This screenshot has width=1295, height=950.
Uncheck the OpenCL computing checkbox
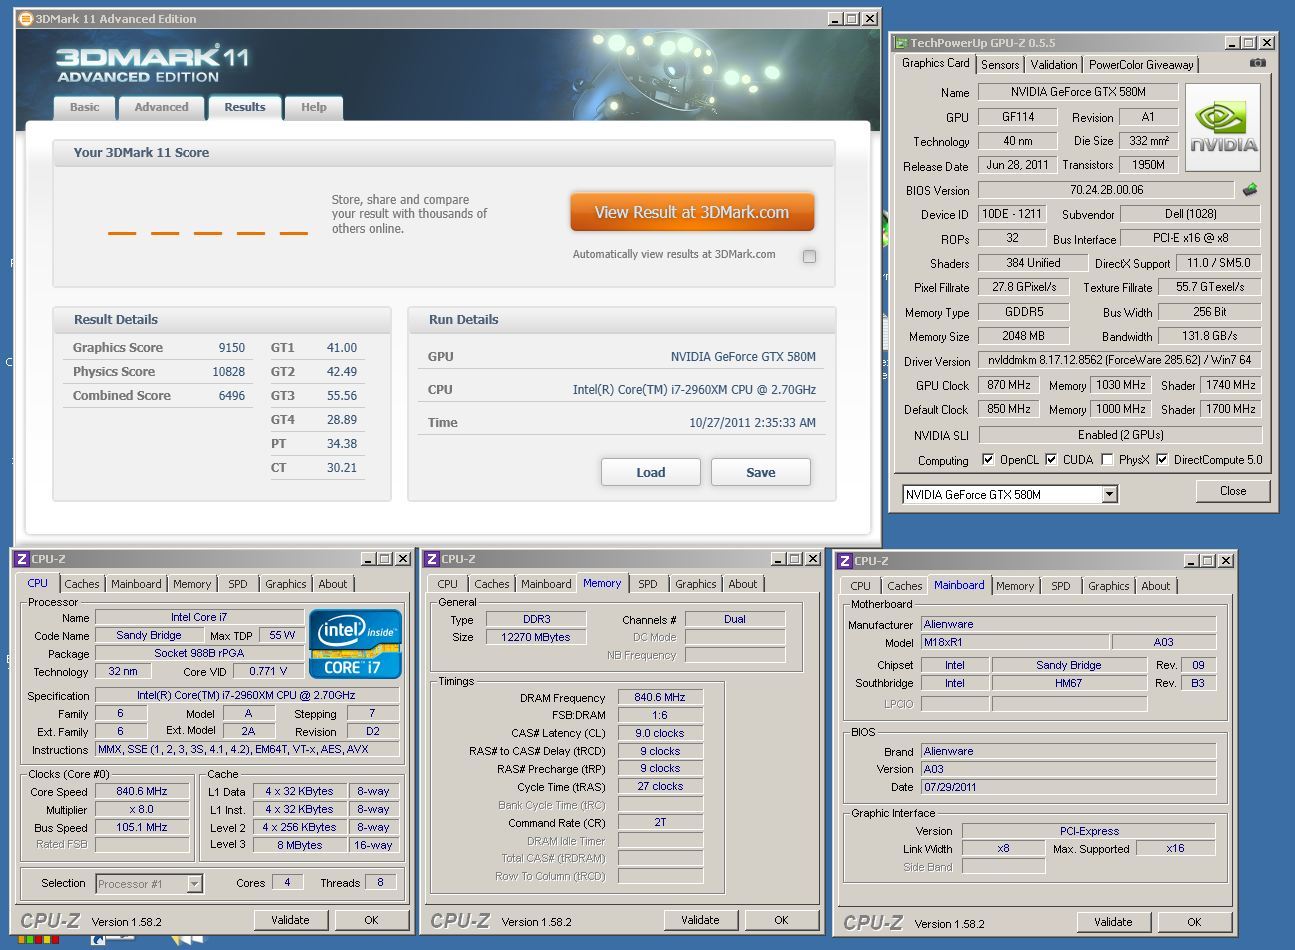(988, 460)
